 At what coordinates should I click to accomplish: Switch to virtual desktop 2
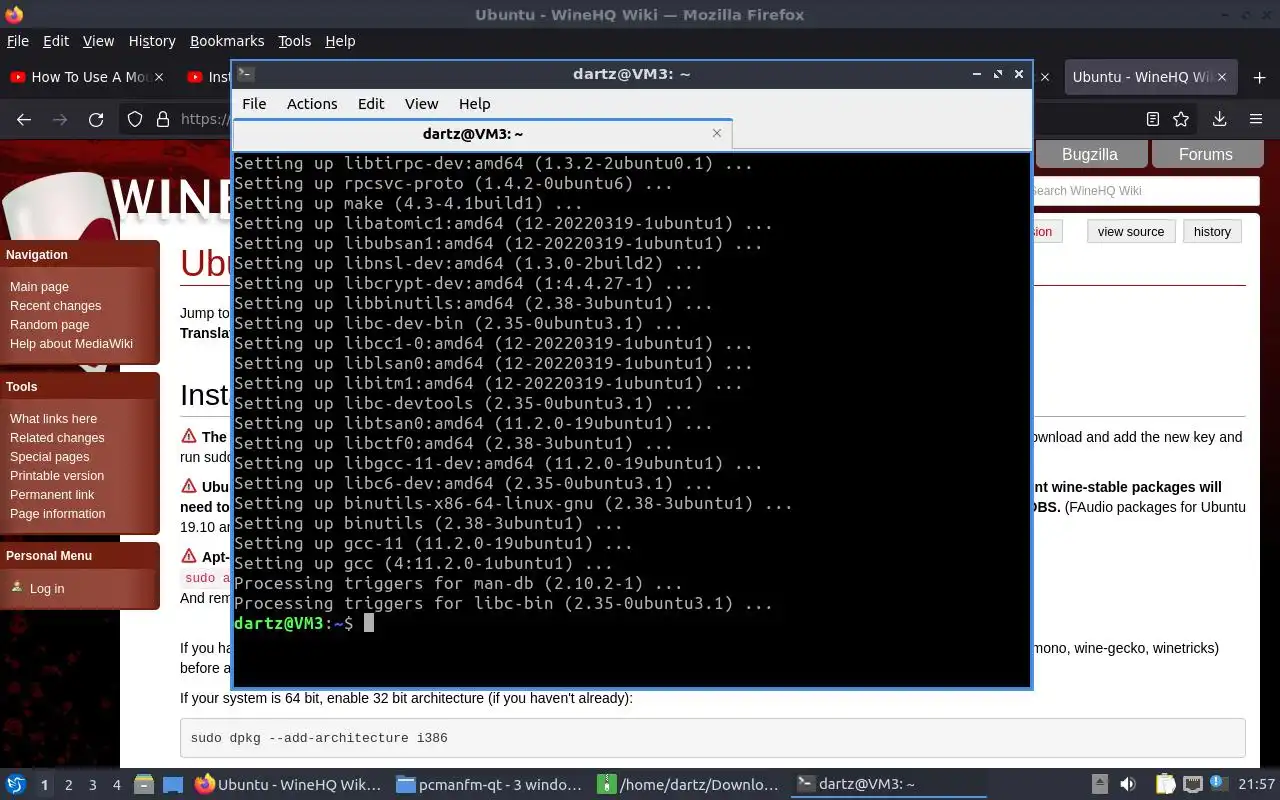pos(68,785)
